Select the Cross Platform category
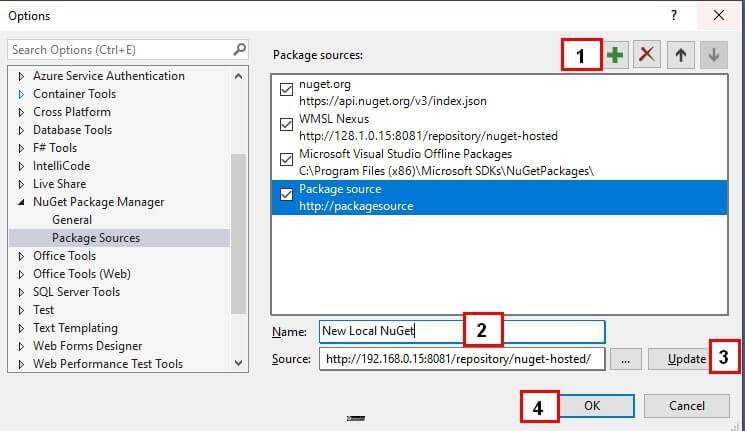745x431 pixels. coord(72,112)
